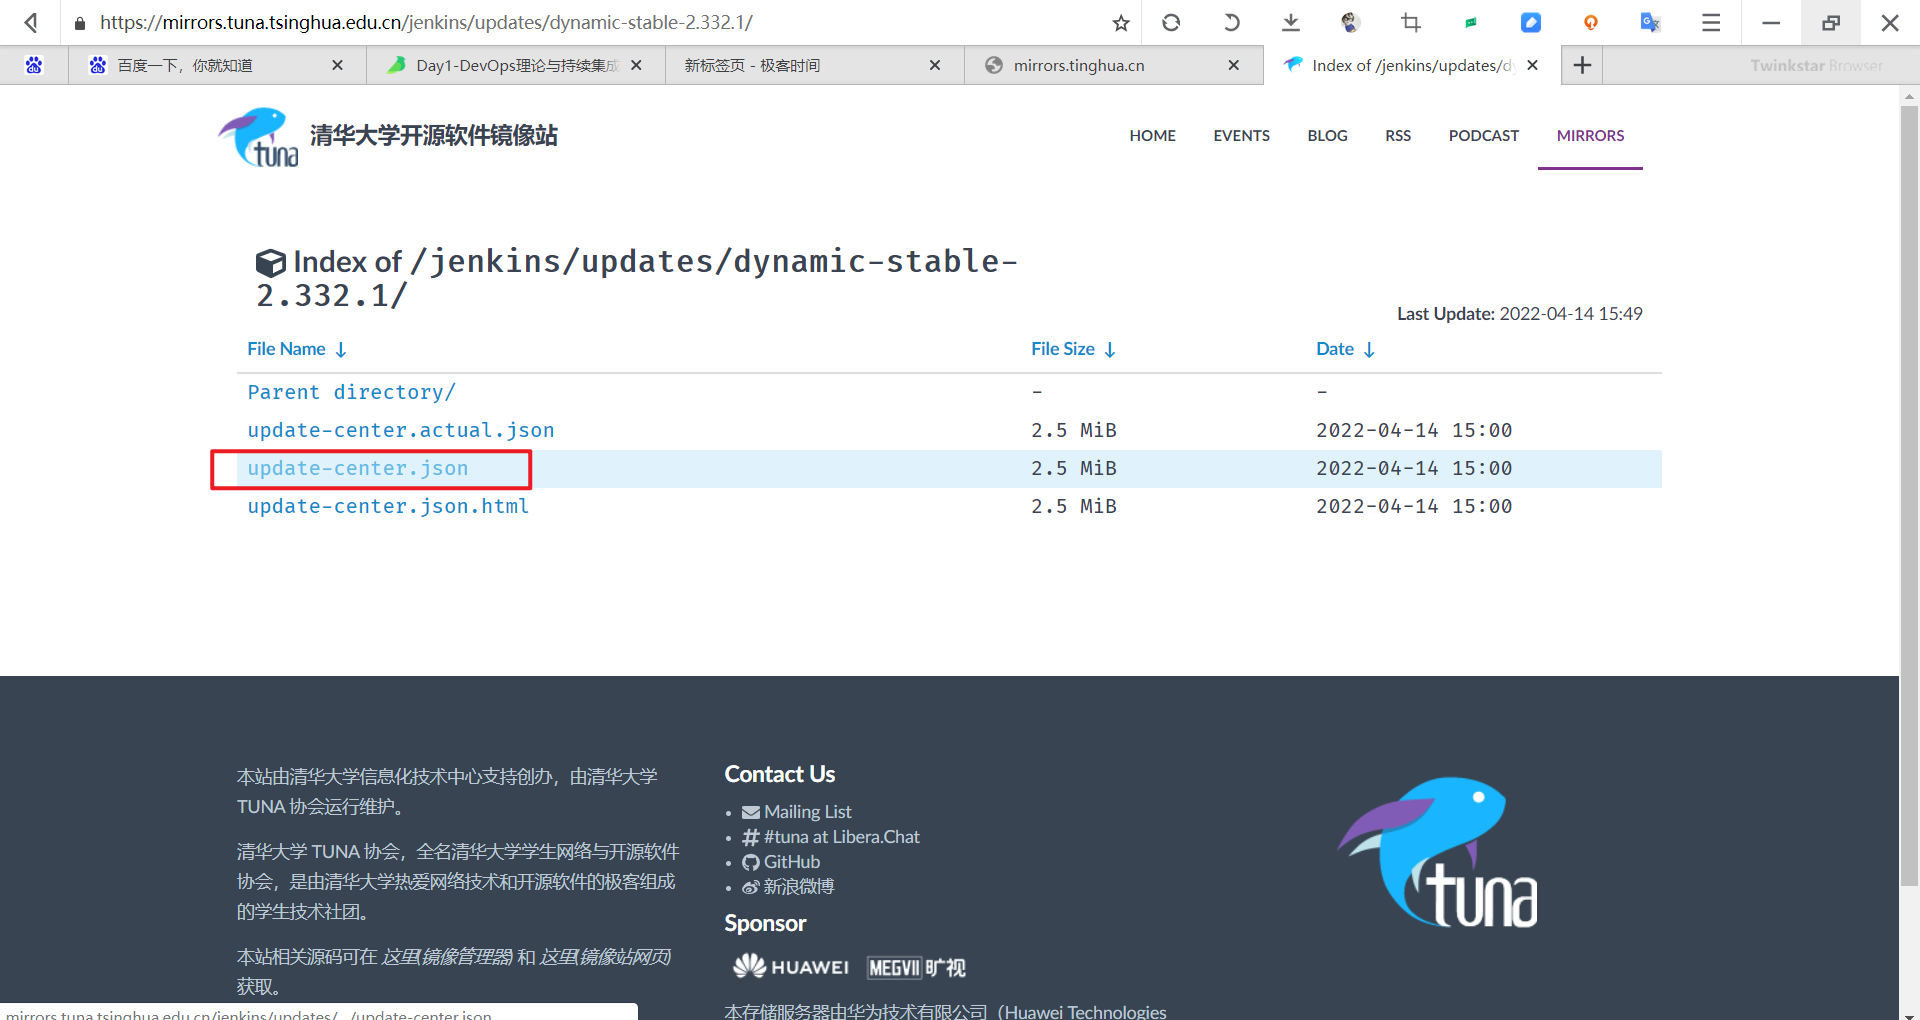Bookmark page with the star icon
The height and width of the screenshot is (1020, 1920).
pyautogui.click(x=1121, y=22)
